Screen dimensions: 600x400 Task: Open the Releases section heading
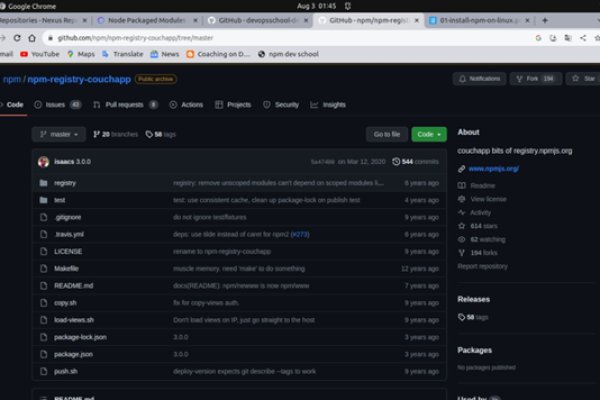pyautogui.click(x=473, y=299)
